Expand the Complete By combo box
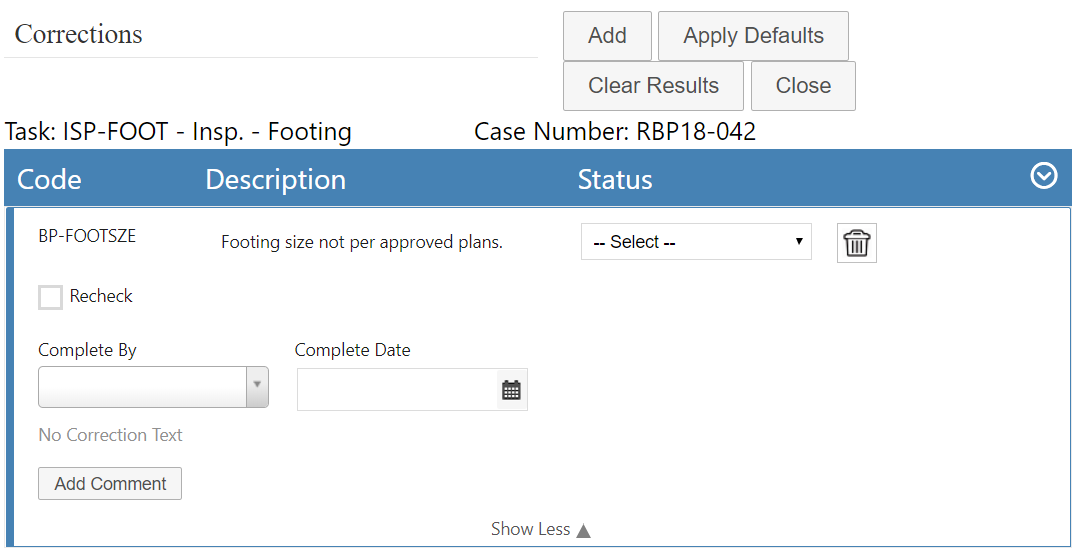The height and width of the screenshot is (549, 1076). pyautogui.click(x=257, y=386)
